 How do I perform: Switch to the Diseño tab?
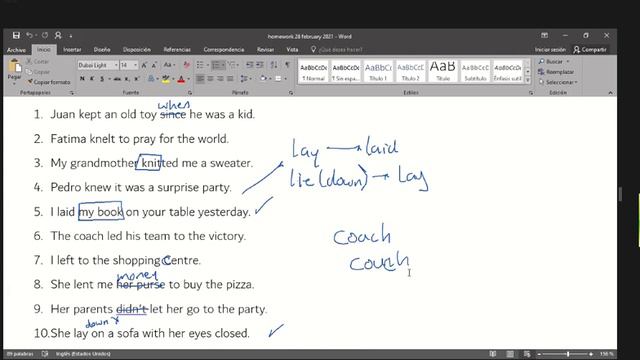[x=102, y=50]
